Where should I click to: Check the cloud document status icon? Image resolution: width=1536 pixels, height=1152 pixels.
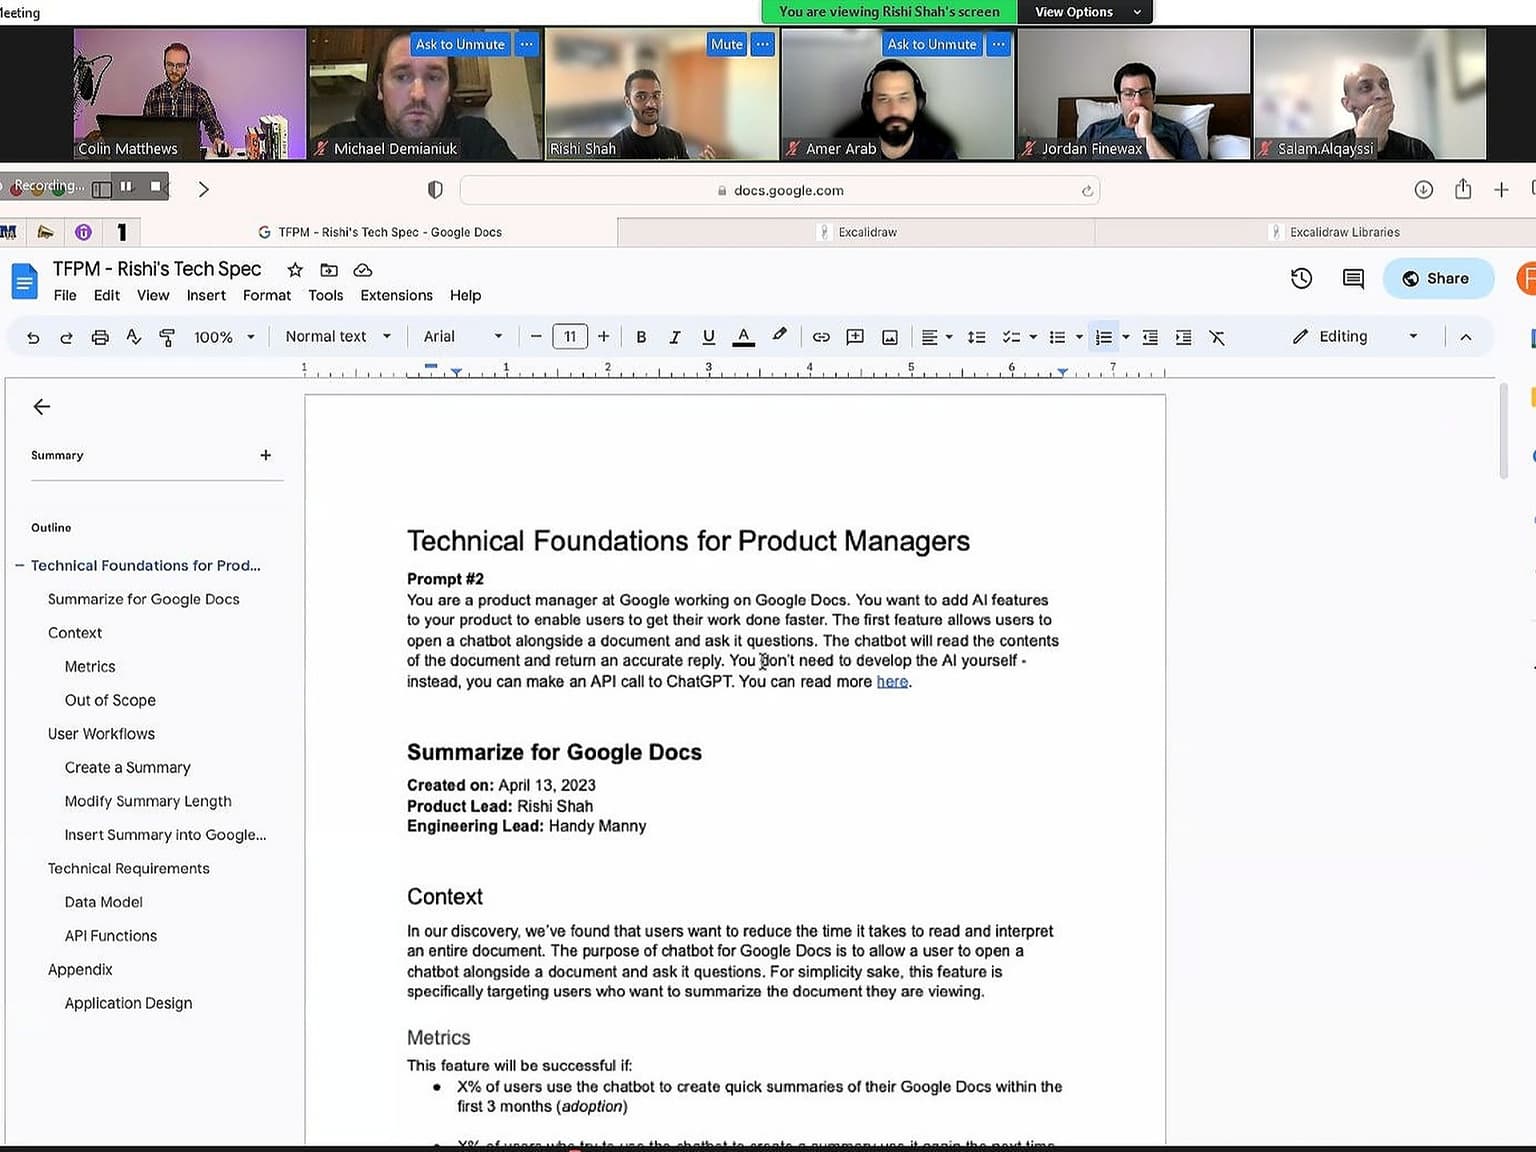(363, 270)
